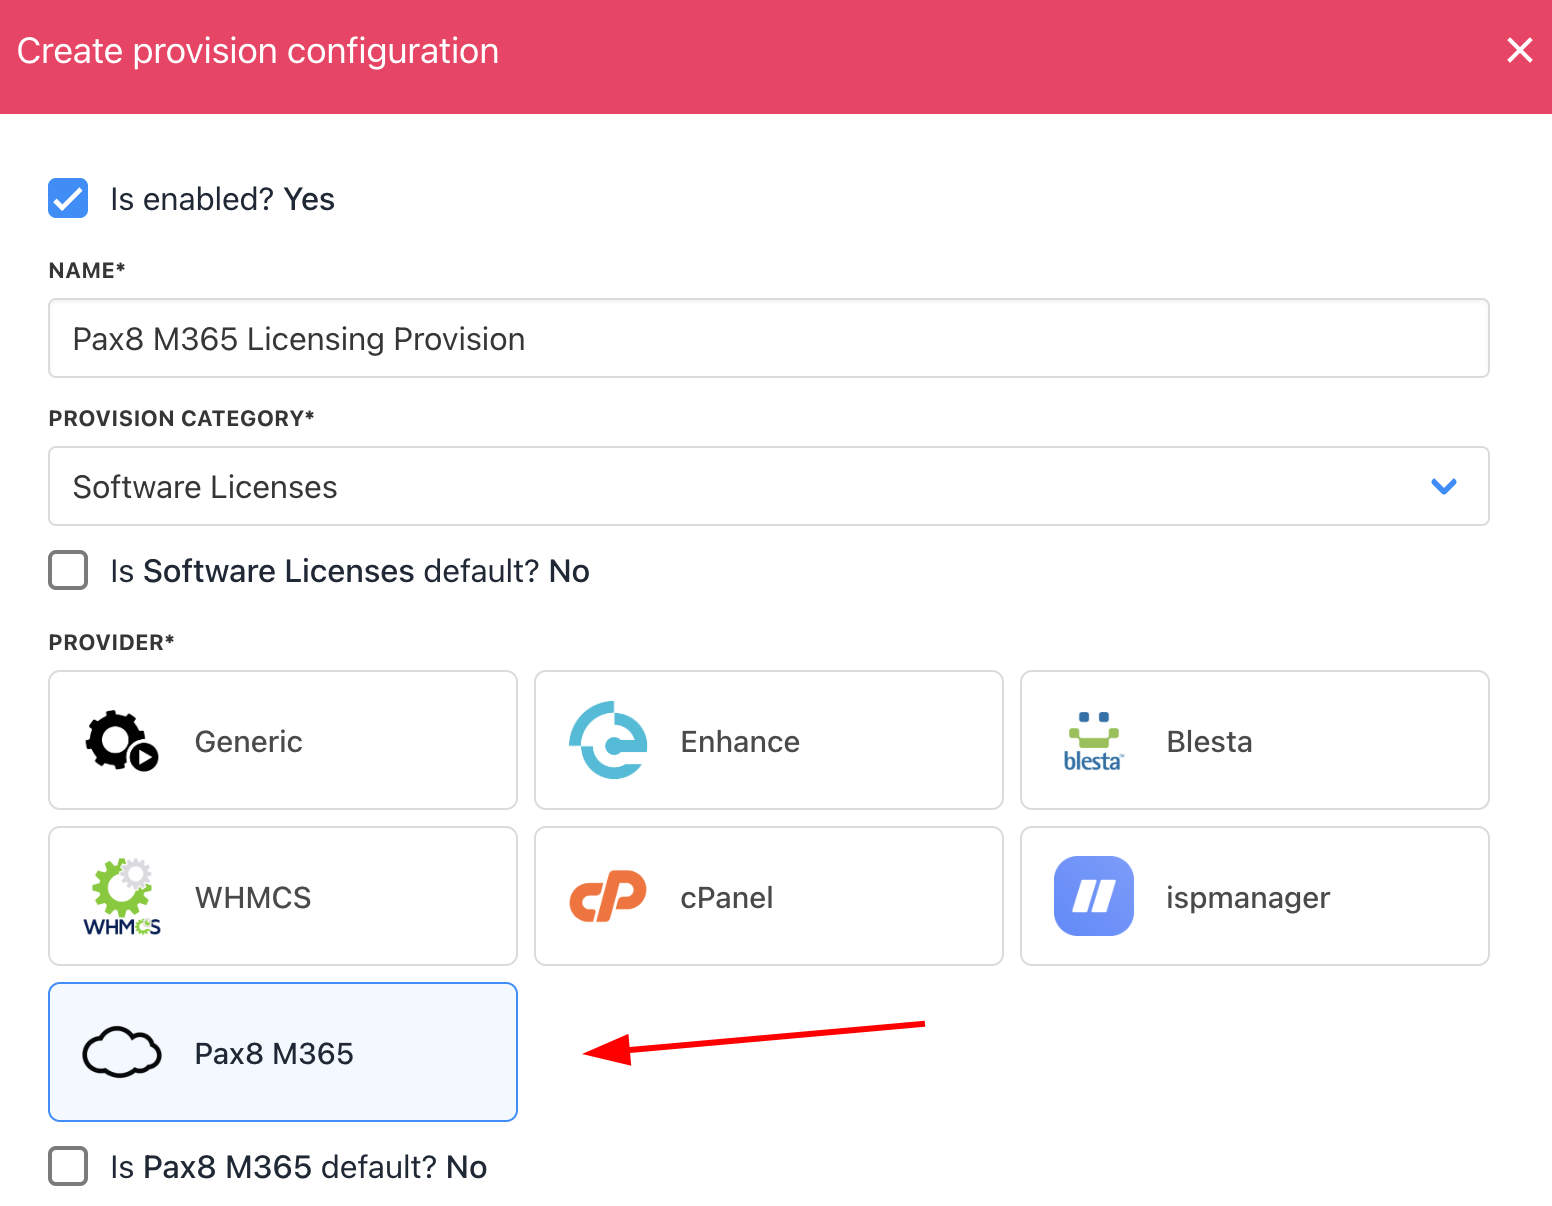Select the Pax8 M365 provider label

(274, 1053)
